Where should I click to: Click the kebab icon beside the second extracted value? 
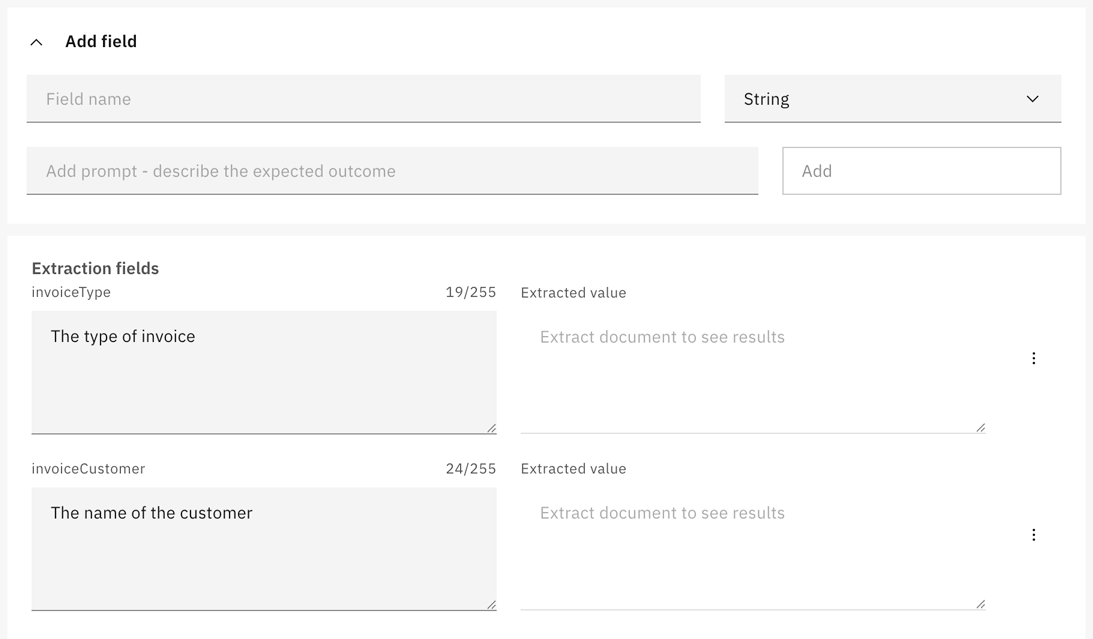(x=1034, y=534)
